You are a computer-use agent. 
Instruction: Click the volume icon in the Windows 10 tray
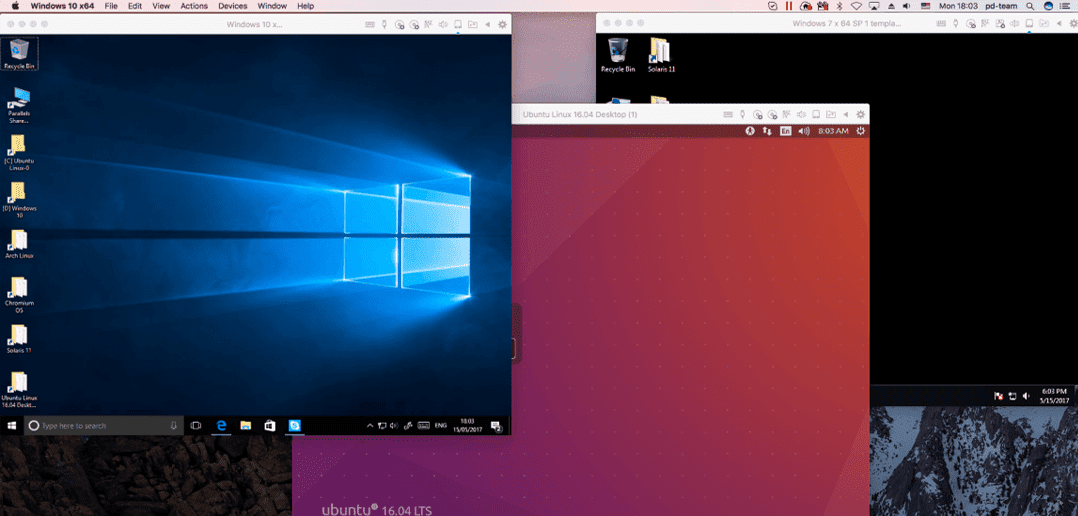click(394, 426)
